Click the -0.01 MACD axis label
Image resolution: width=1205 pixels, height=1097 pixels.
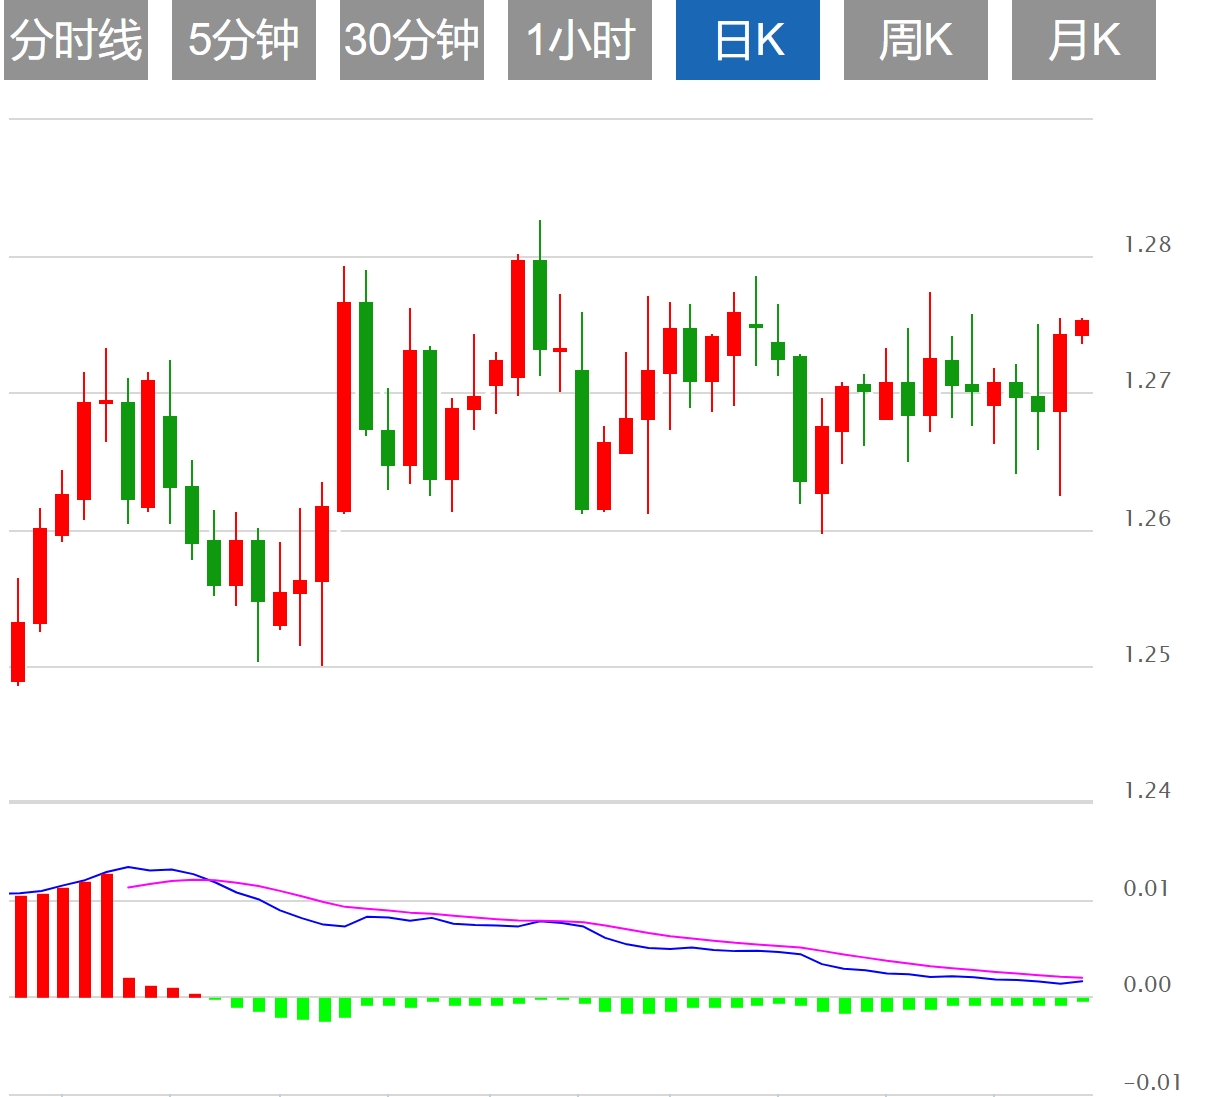(x=1152, y=1082)
